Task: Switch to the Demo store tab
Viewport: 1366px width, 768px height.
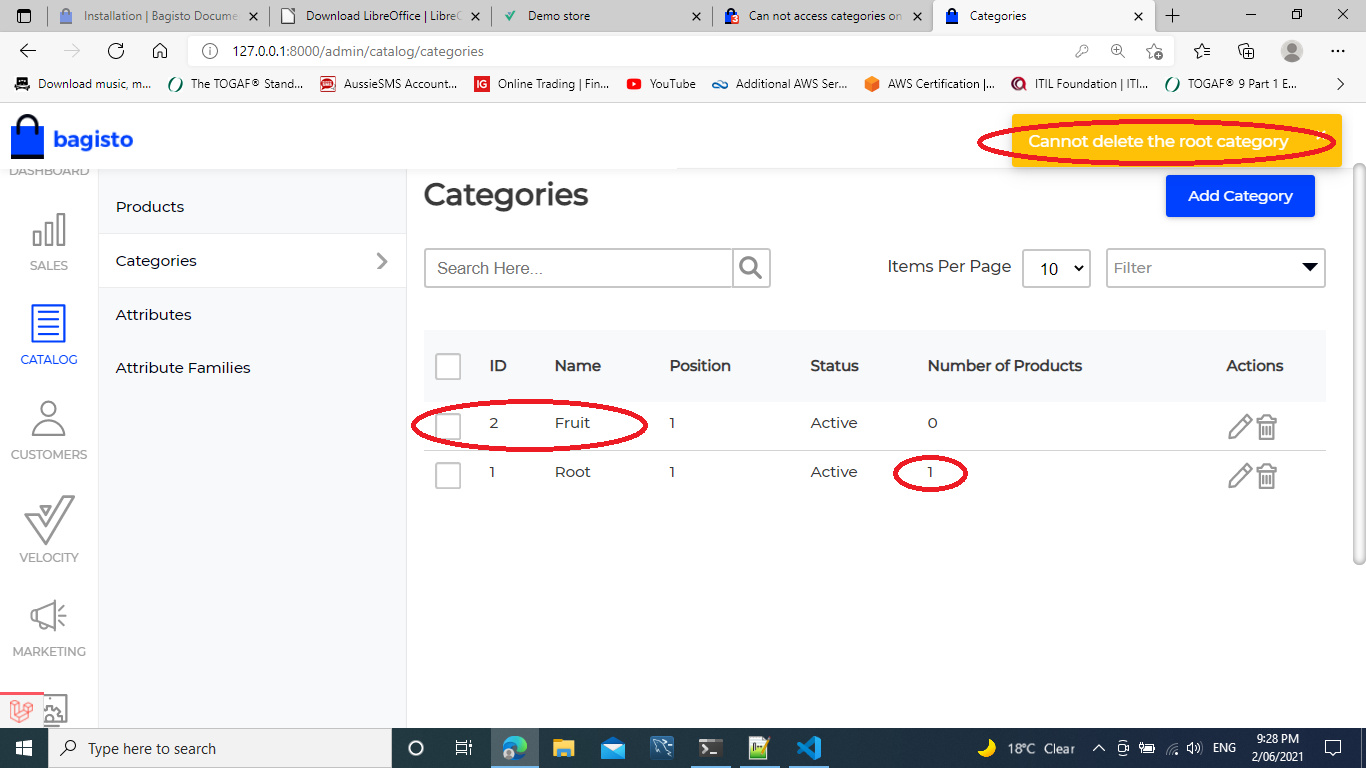Action: click(x=603, y=16)
